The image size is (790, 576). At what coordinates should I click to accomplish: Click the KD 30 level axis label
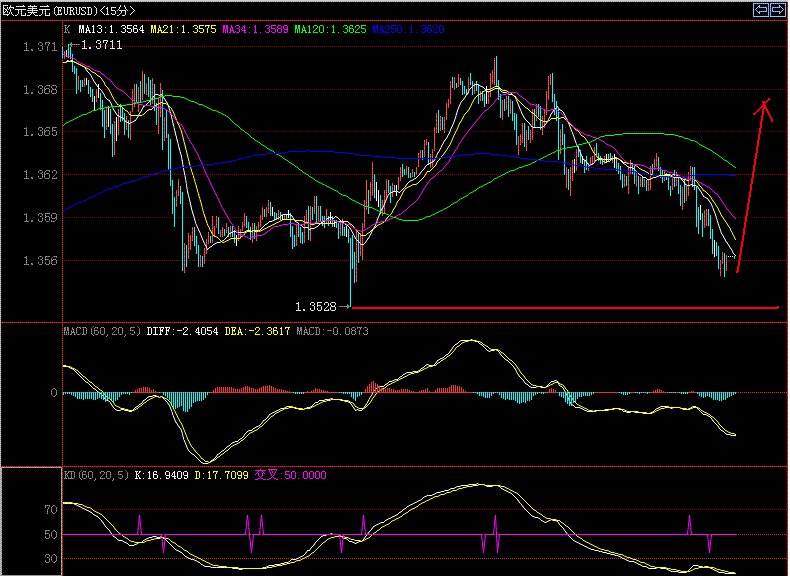(x=51, y=558)
